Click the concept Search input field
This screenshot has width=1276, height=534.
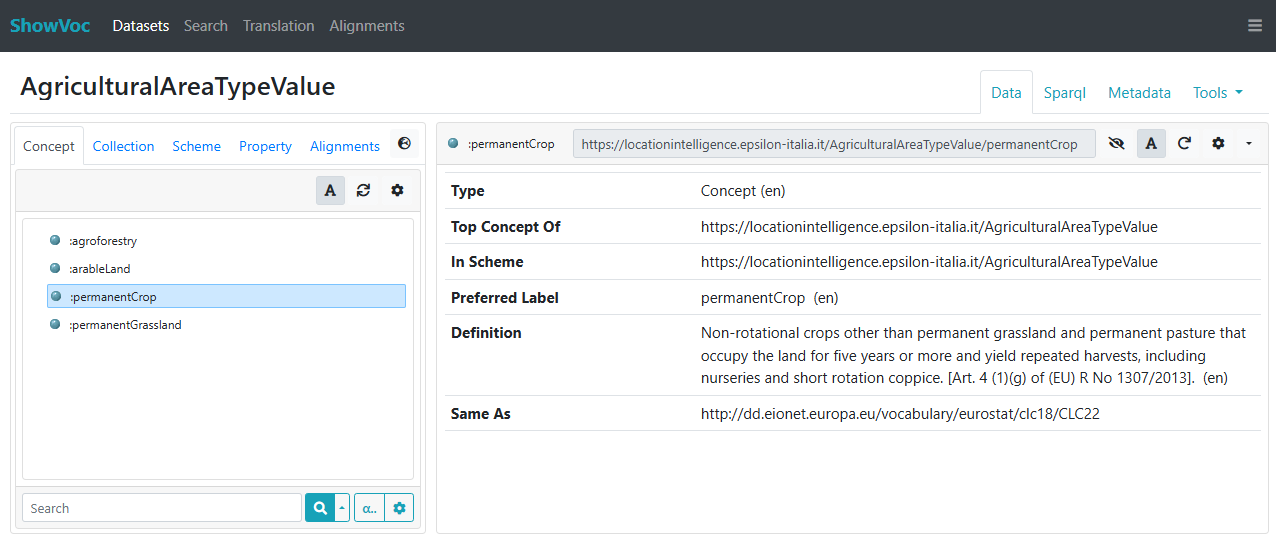162,508
